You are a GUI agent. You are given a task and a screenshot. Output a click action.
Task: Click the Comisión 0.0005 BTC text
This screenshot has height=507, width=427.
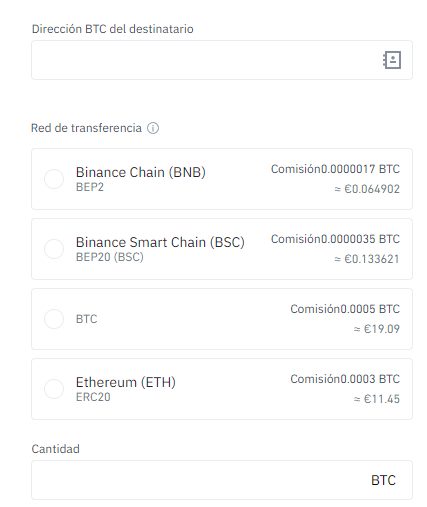(x=345, y=309)
